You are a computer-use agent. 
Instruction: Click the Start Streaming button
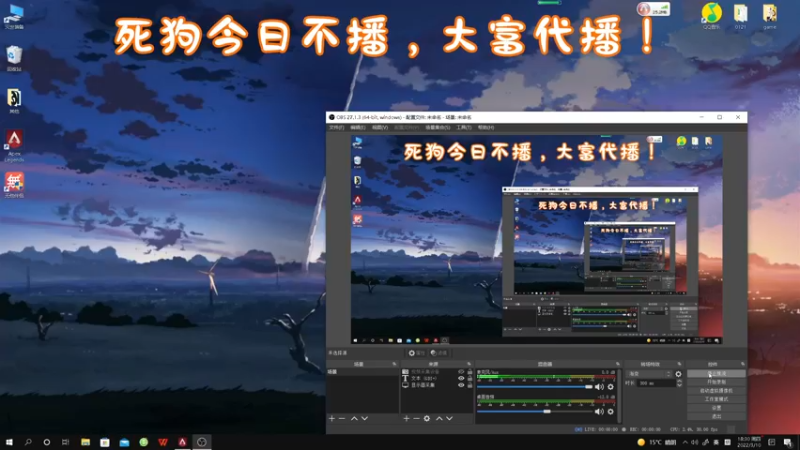(x=716, y=373)
